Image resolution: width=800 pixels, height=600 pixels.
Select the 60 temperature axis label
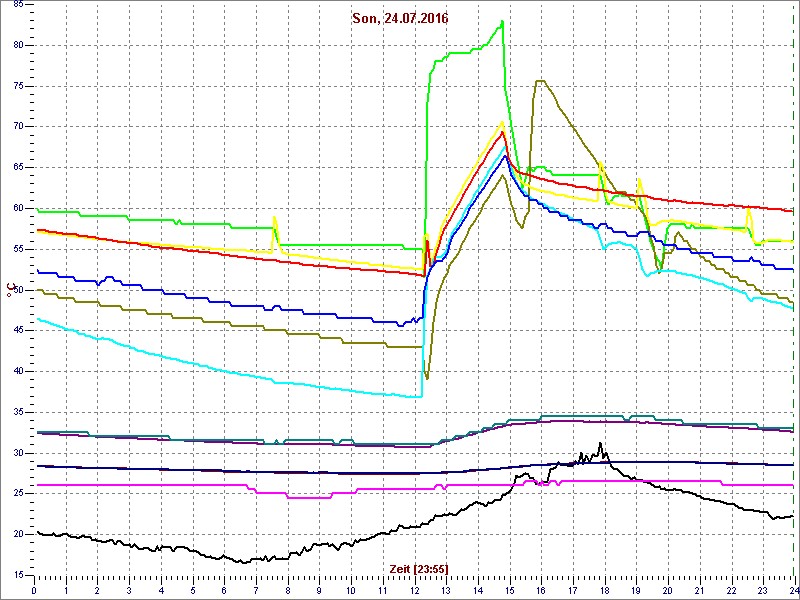pos(17,209)
